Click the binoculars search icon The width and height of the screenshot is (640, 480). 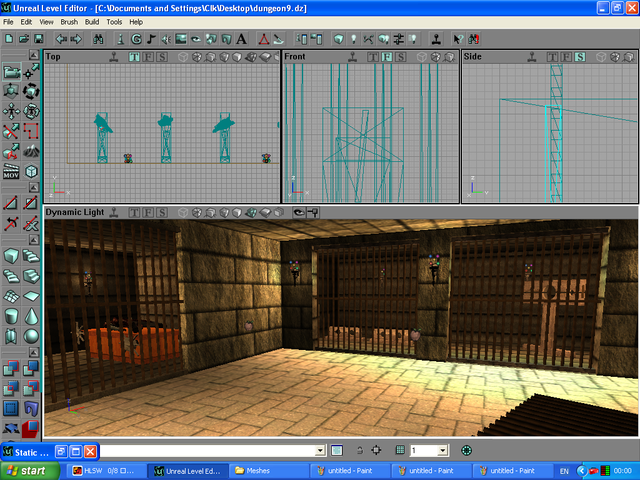click(x=99, y=39)
